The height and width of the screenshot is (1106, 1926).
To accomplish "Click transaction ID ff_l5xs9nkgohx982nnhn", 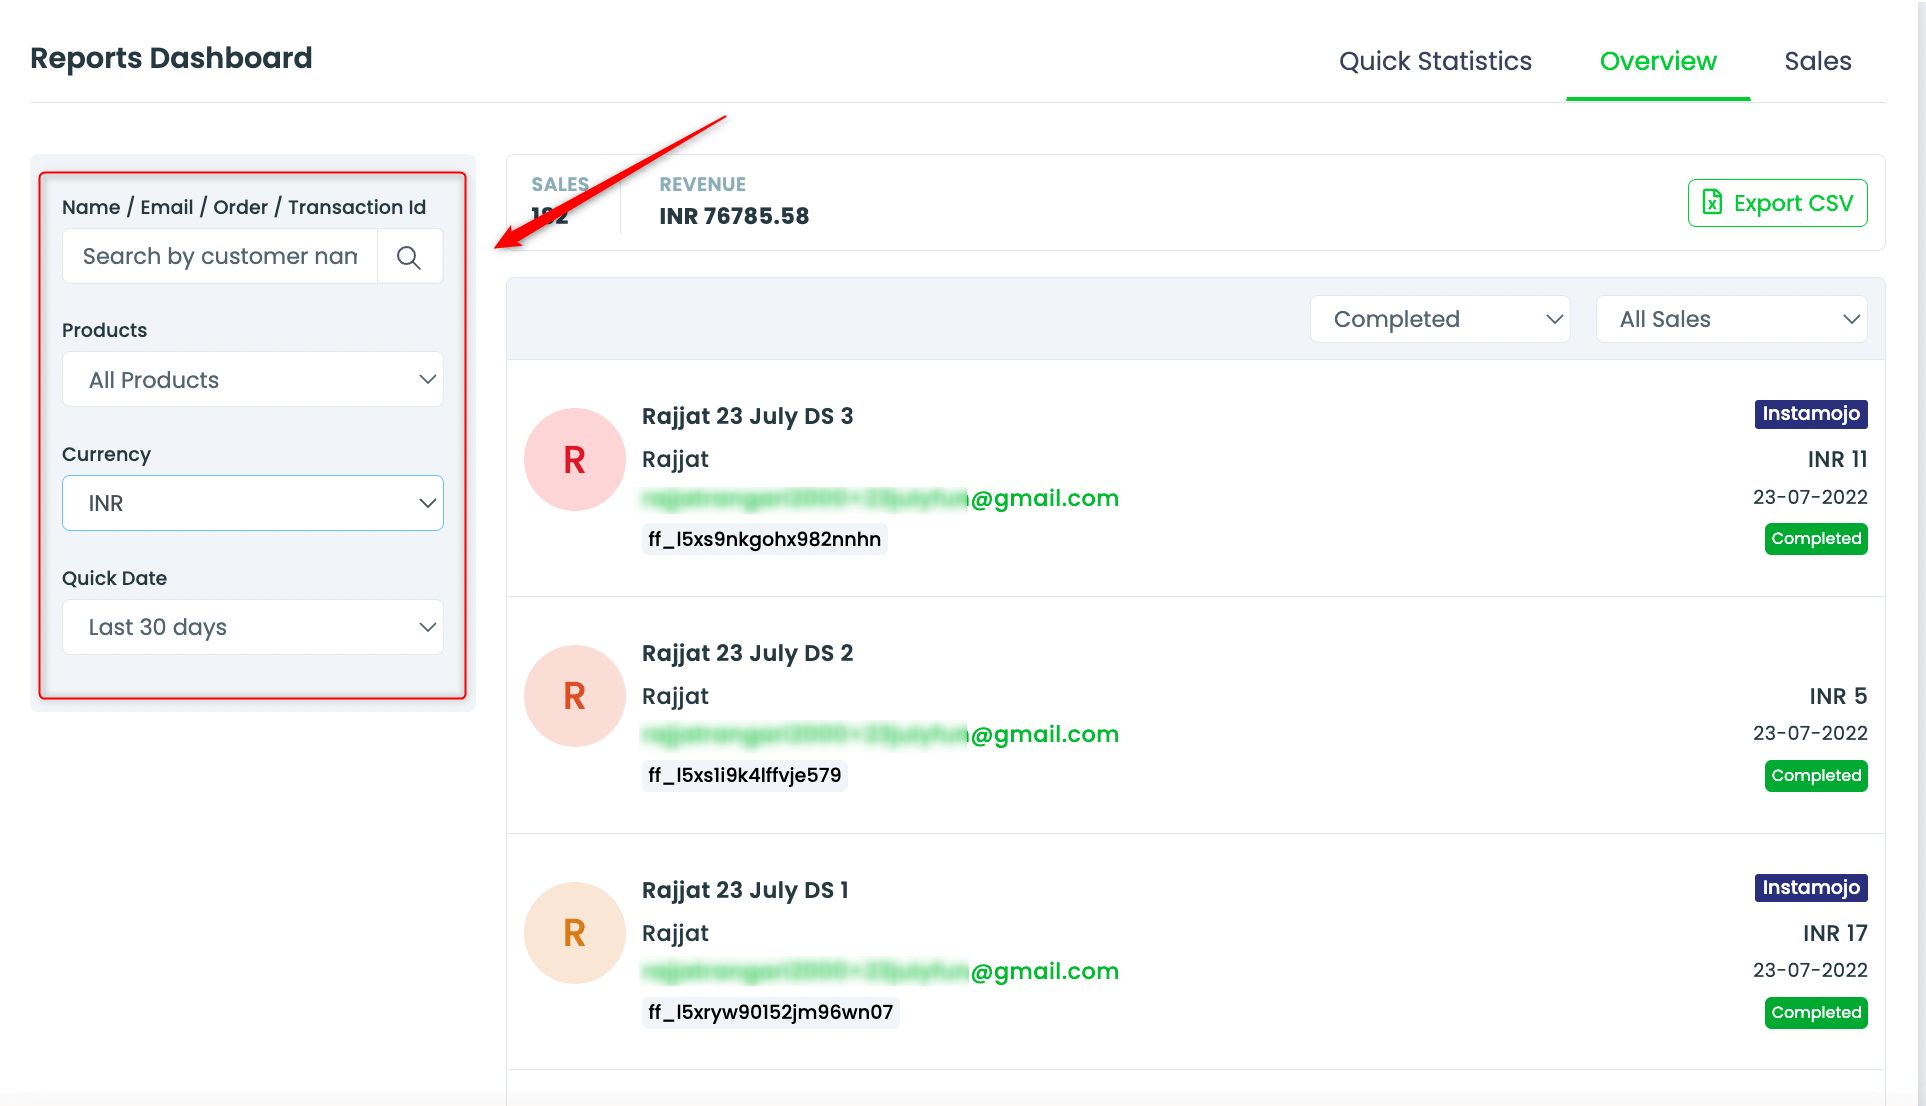I will tap(764, 540).
